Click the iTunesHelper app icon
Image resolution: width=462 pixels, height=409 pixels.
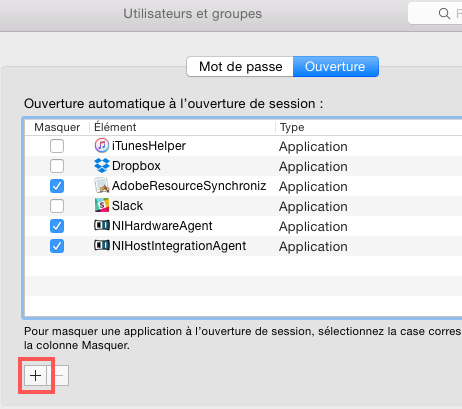[x=102, y=146]
